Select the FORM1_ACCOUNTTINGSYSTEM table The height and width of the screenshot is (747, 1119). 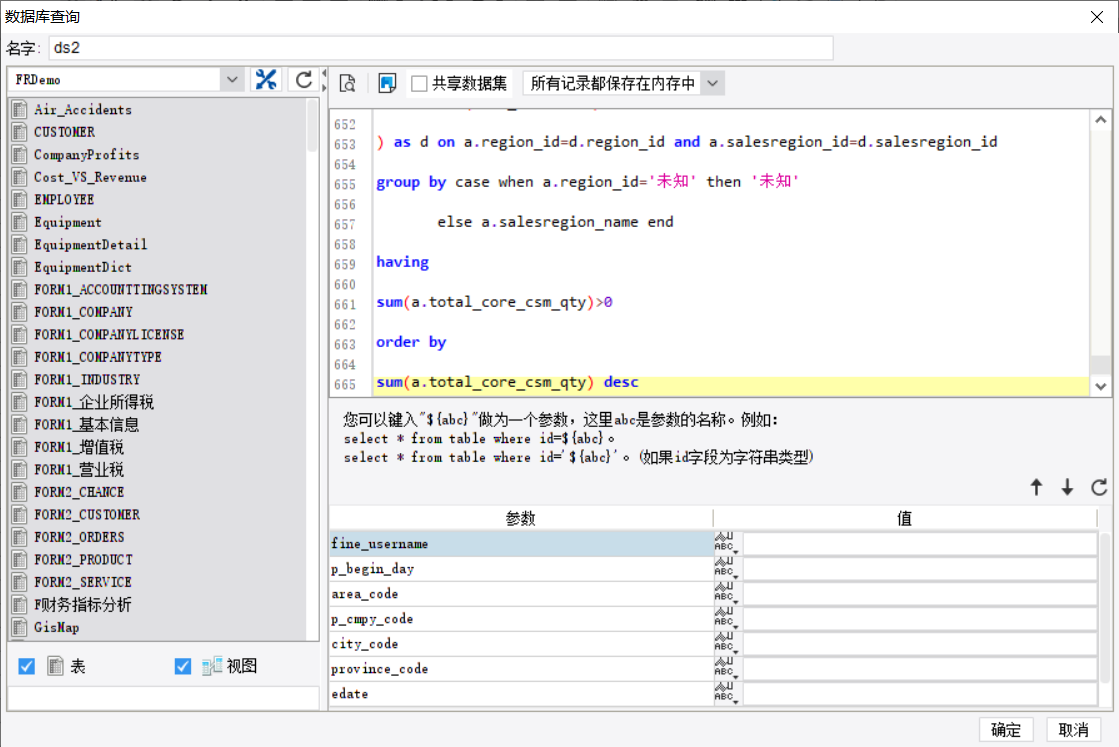121,290
